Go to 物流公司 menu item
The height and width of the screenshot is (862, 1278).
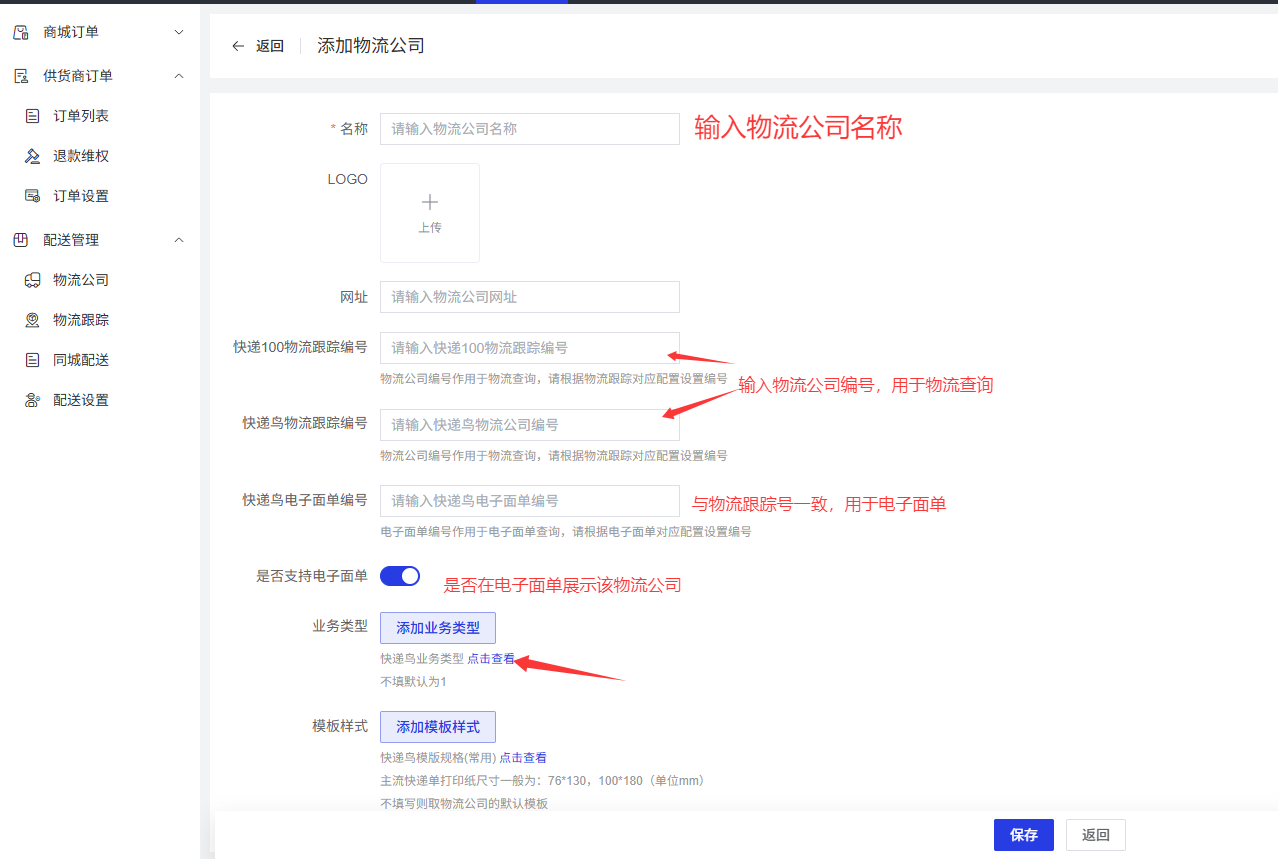(x=81, y=280)
